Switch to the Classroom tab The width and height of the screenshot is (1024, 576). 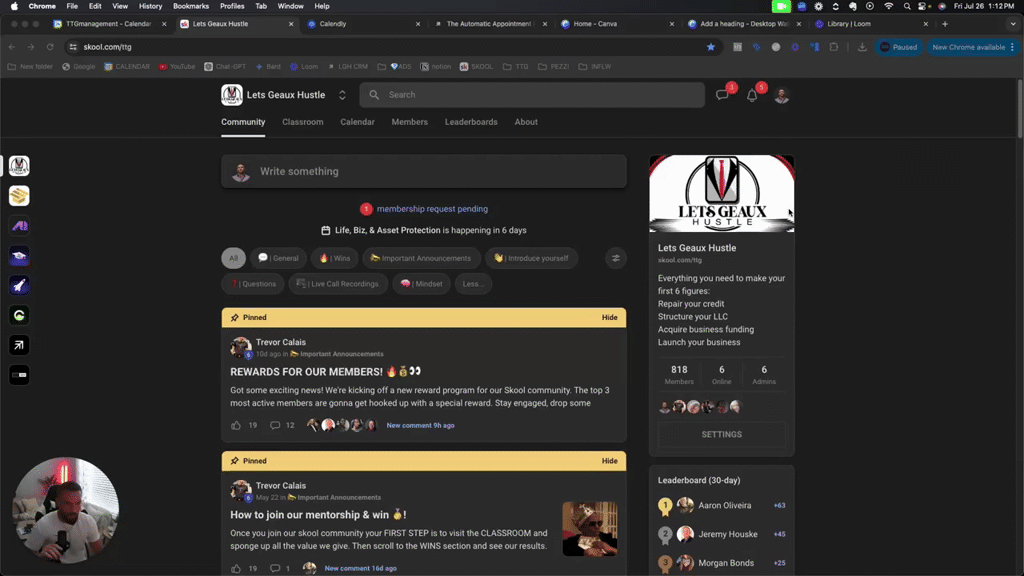click(x=303, y=122)
